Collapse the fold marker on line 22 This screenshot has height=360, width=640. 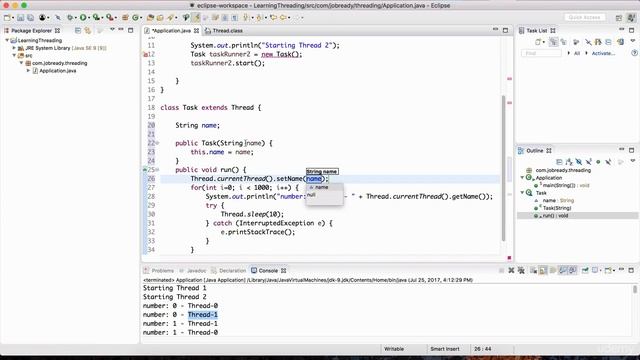click(158, 143)
